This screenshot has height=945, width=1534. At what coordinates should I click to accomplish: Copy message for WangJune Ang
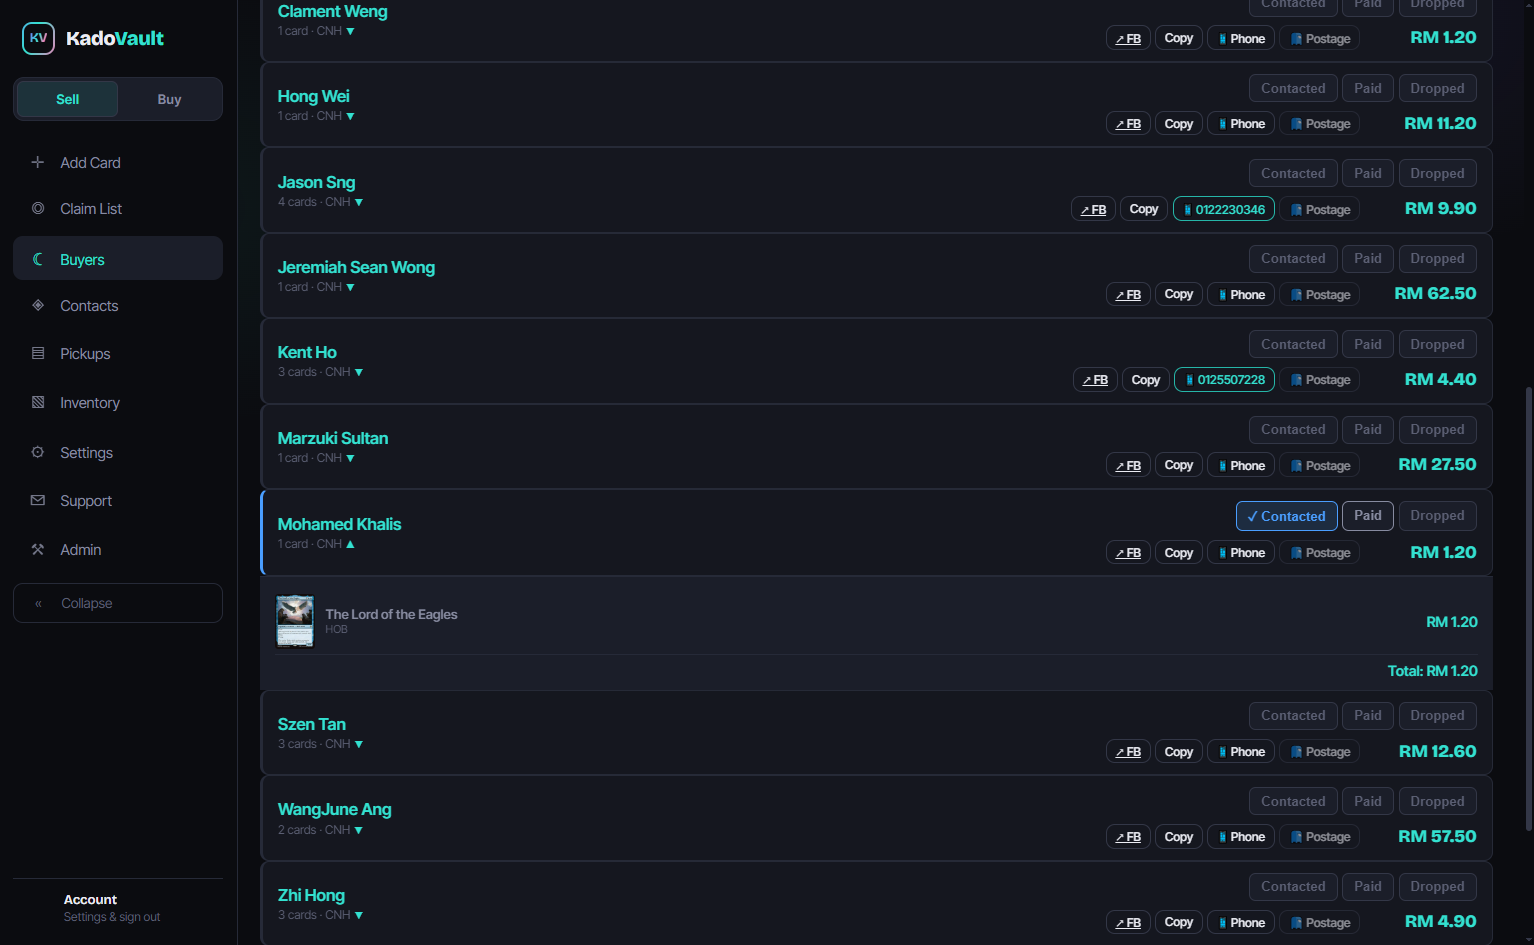coord(1179,837)
